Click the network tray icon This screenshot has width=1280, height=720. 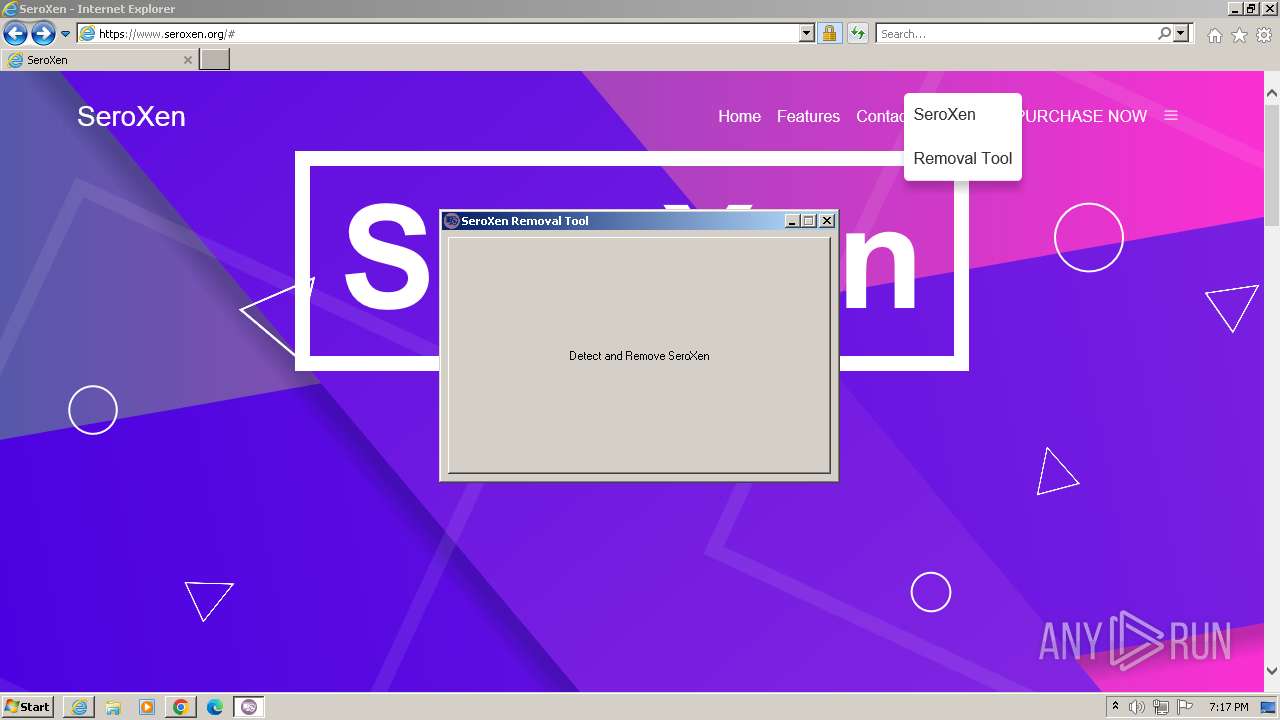pyautogui.click(x=1161, y=707)
